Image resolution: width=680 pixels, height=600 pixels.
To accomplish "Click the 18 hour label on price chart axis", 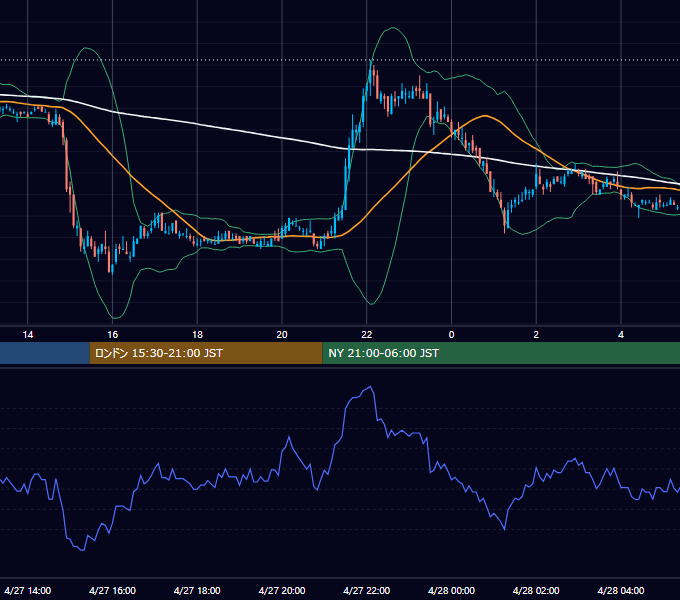I will [x=197, y=335].
